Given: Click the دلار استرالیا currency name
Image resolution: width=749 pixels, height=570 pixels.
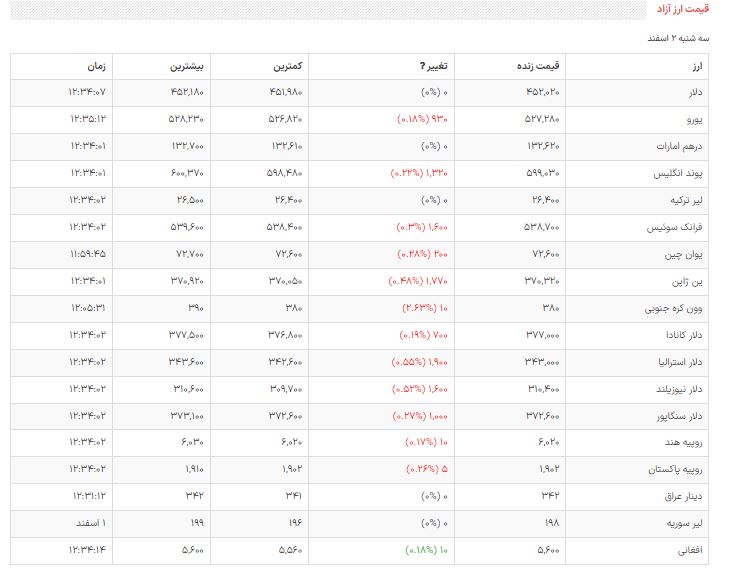Looking at the screenshot, I should pyautogui.click(x=681, y=363).
